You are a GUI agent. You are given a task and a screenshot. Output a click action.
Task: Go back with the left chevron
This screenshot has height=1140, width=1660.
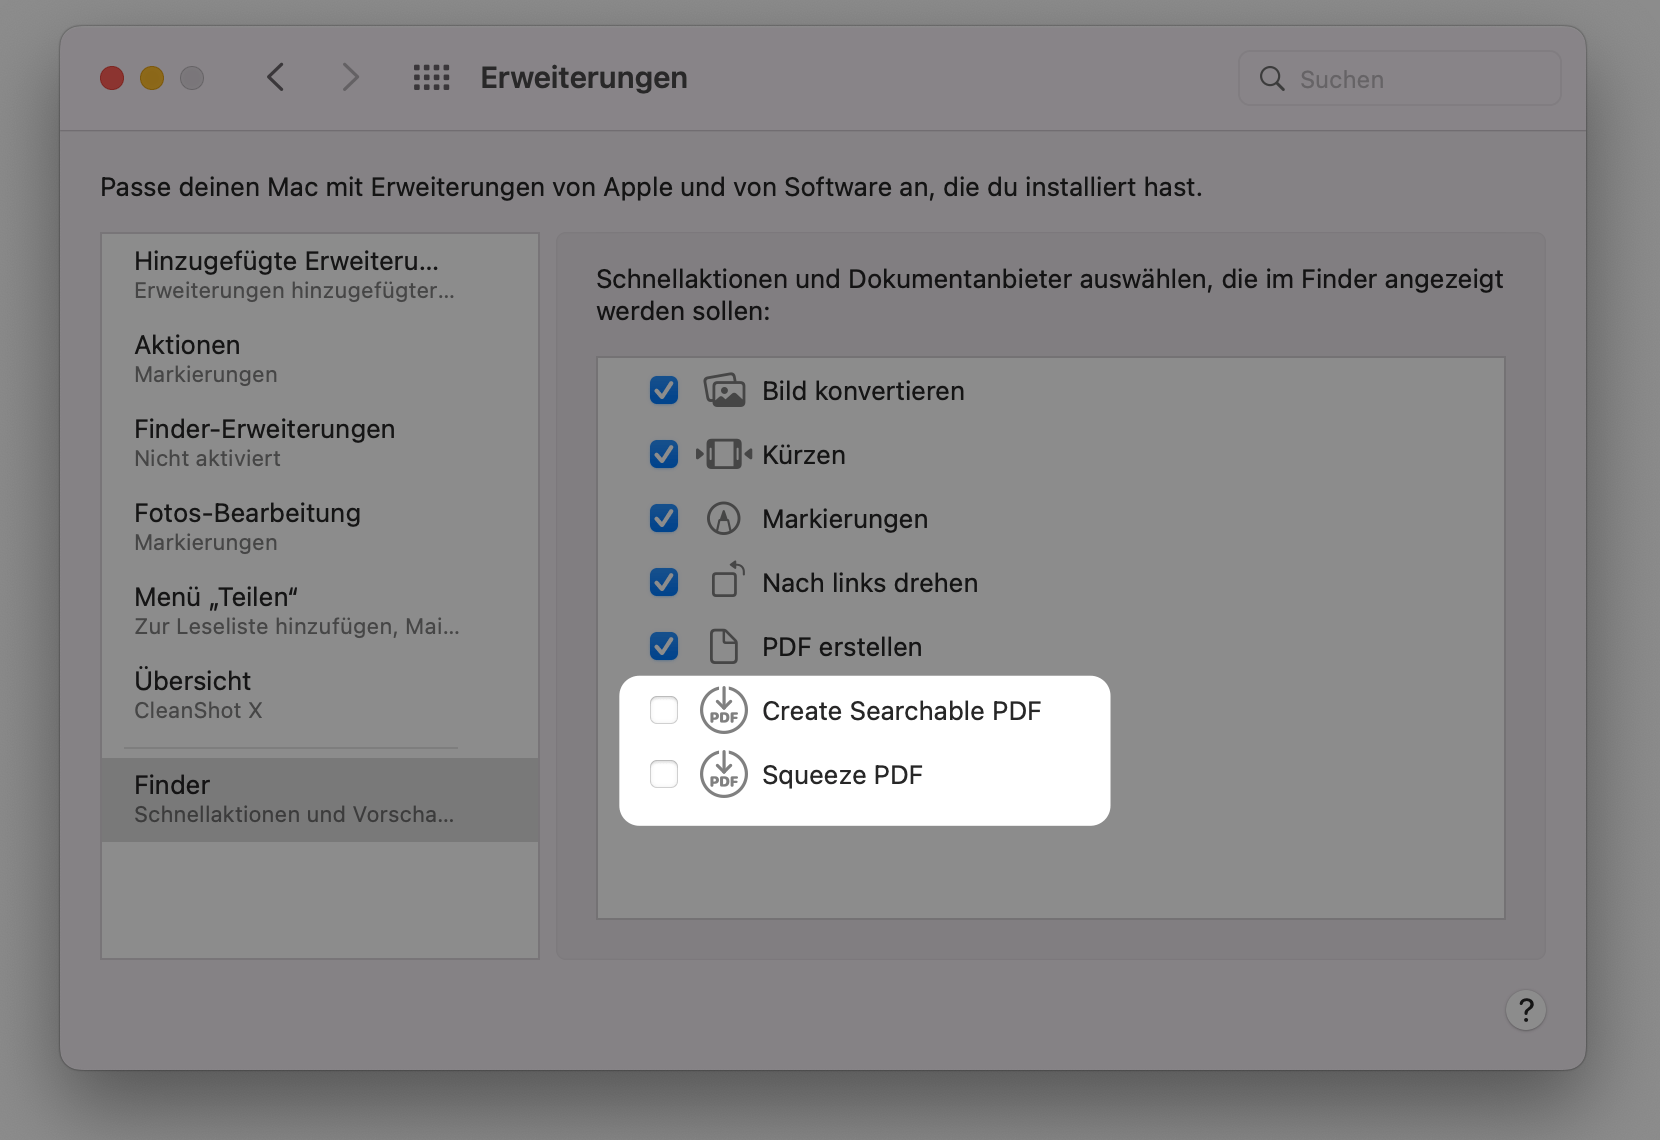(x=277, y=78)
